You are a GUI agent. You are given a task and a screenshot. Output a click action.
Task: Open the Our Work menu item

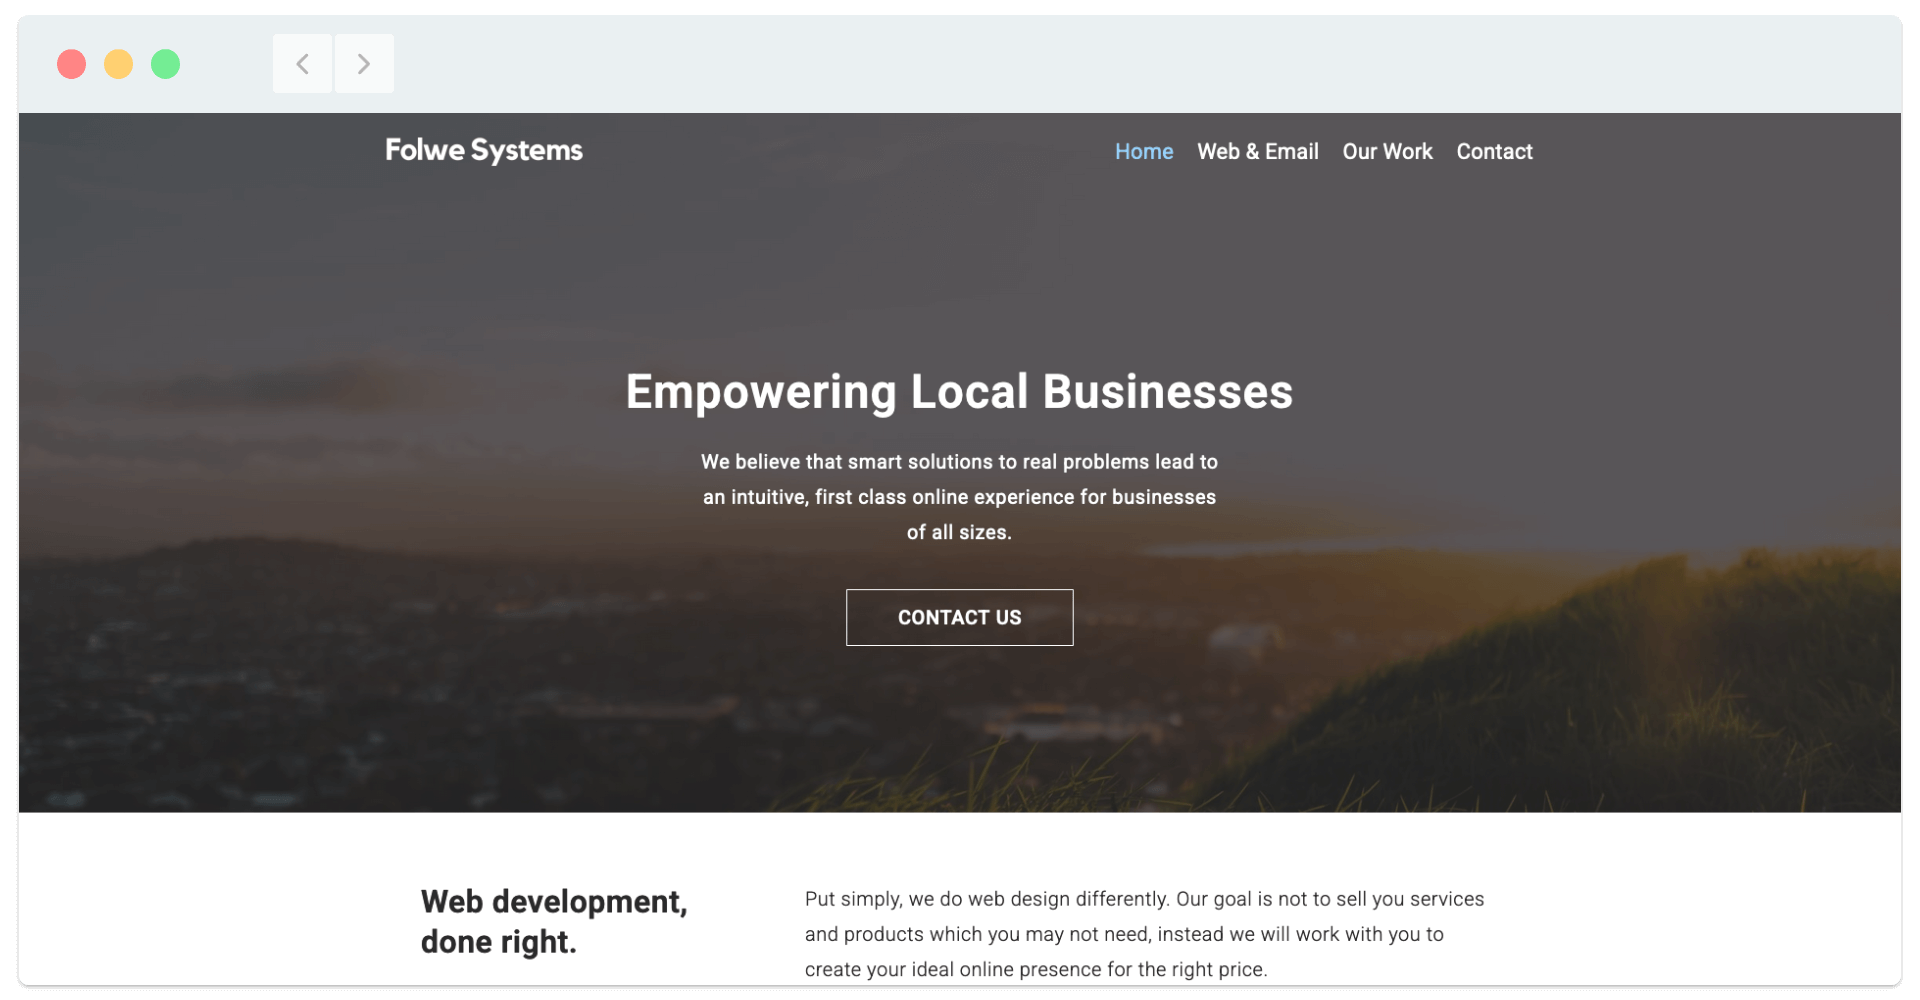[1387, 151]
